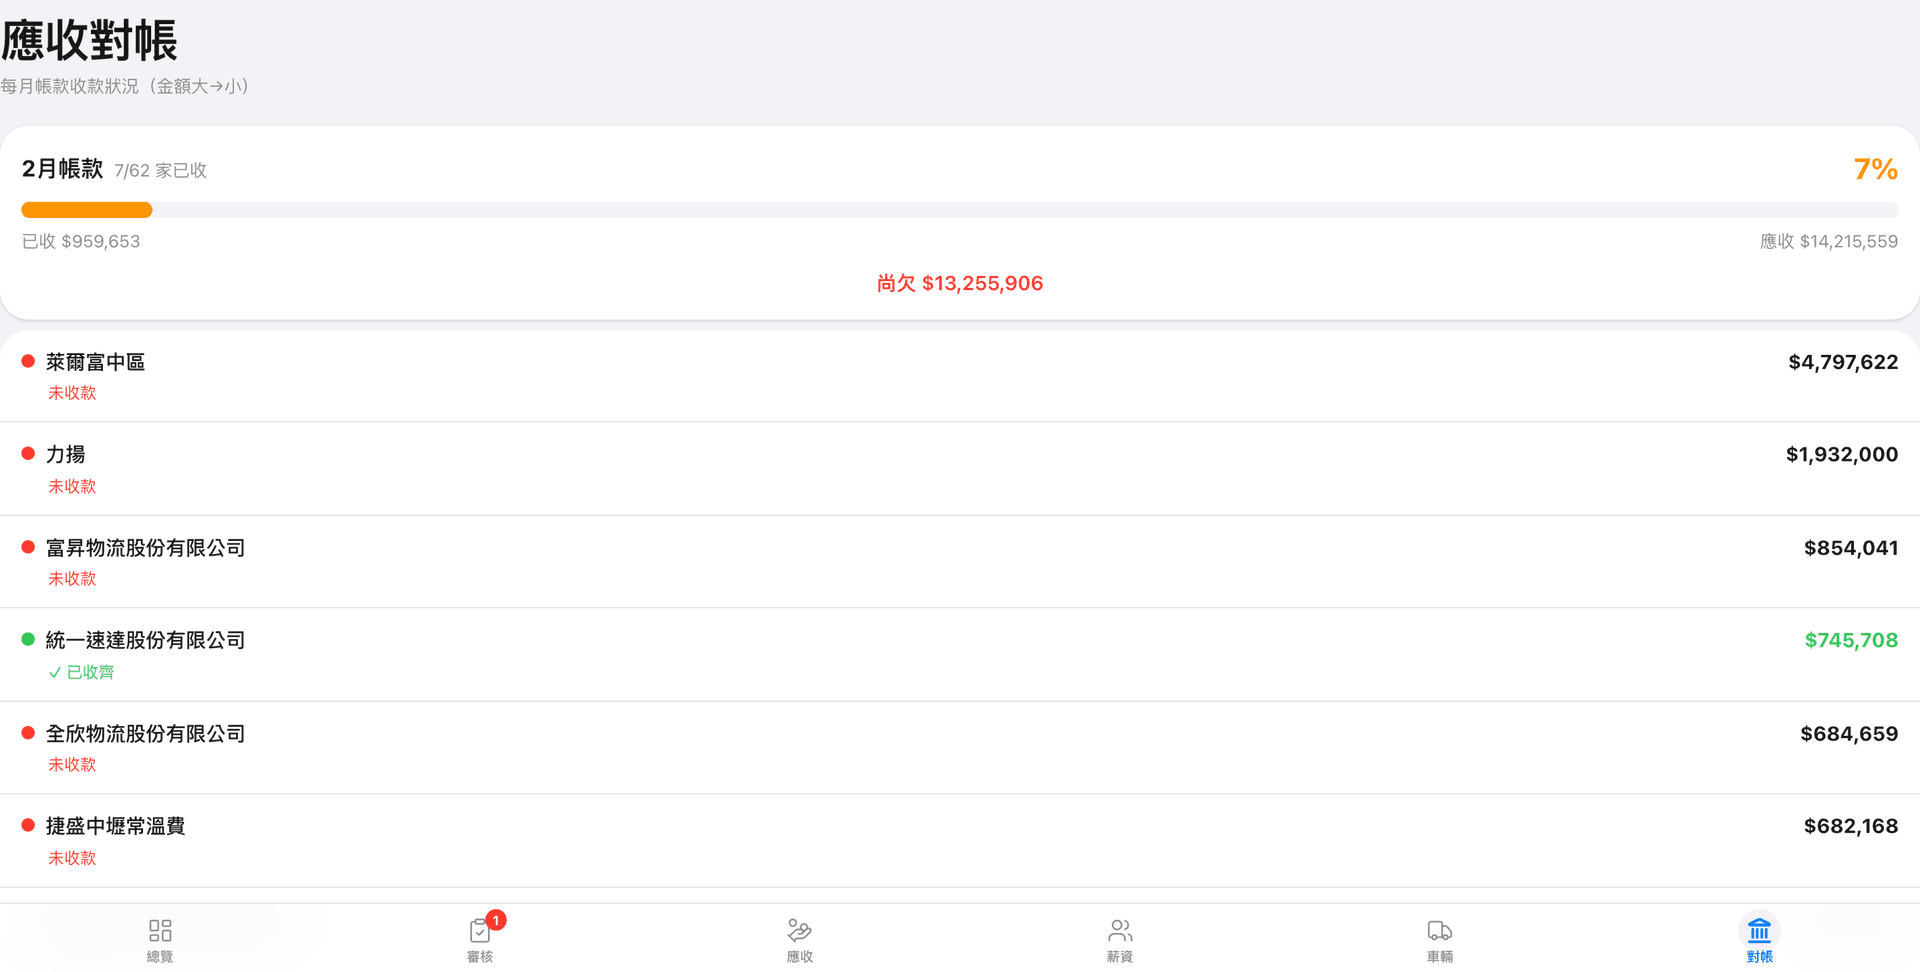Click the 尚欠 $13,255,906 outstanding amount
The width and height of the screenshot is (1920, 972).
point(959,284)
